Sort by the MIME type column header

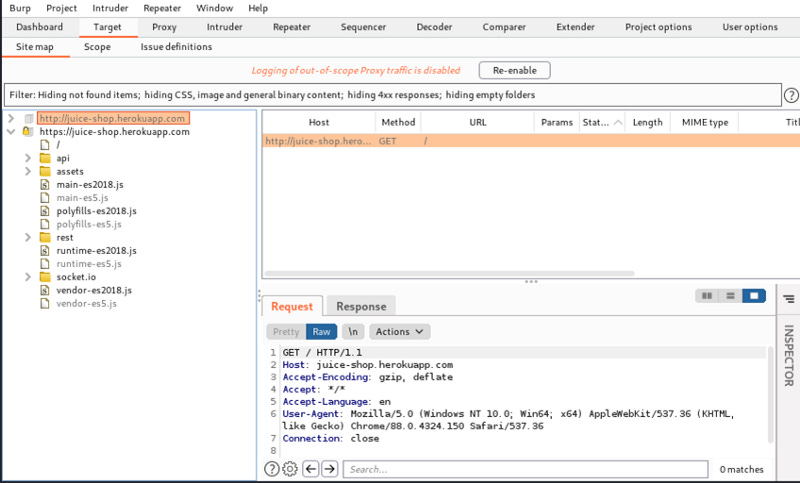coord(705,122)
